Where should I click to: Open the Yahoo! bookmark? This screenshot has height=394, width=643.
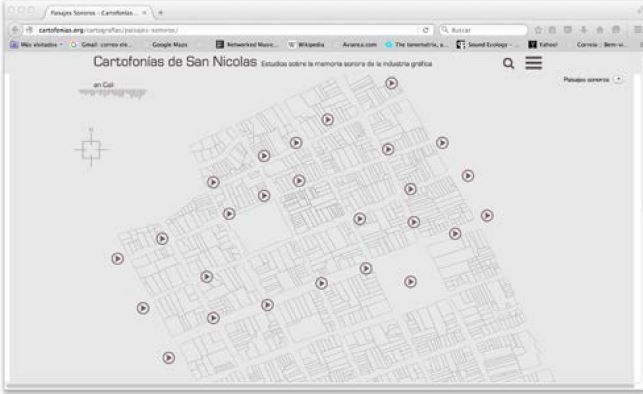[543, 45]
